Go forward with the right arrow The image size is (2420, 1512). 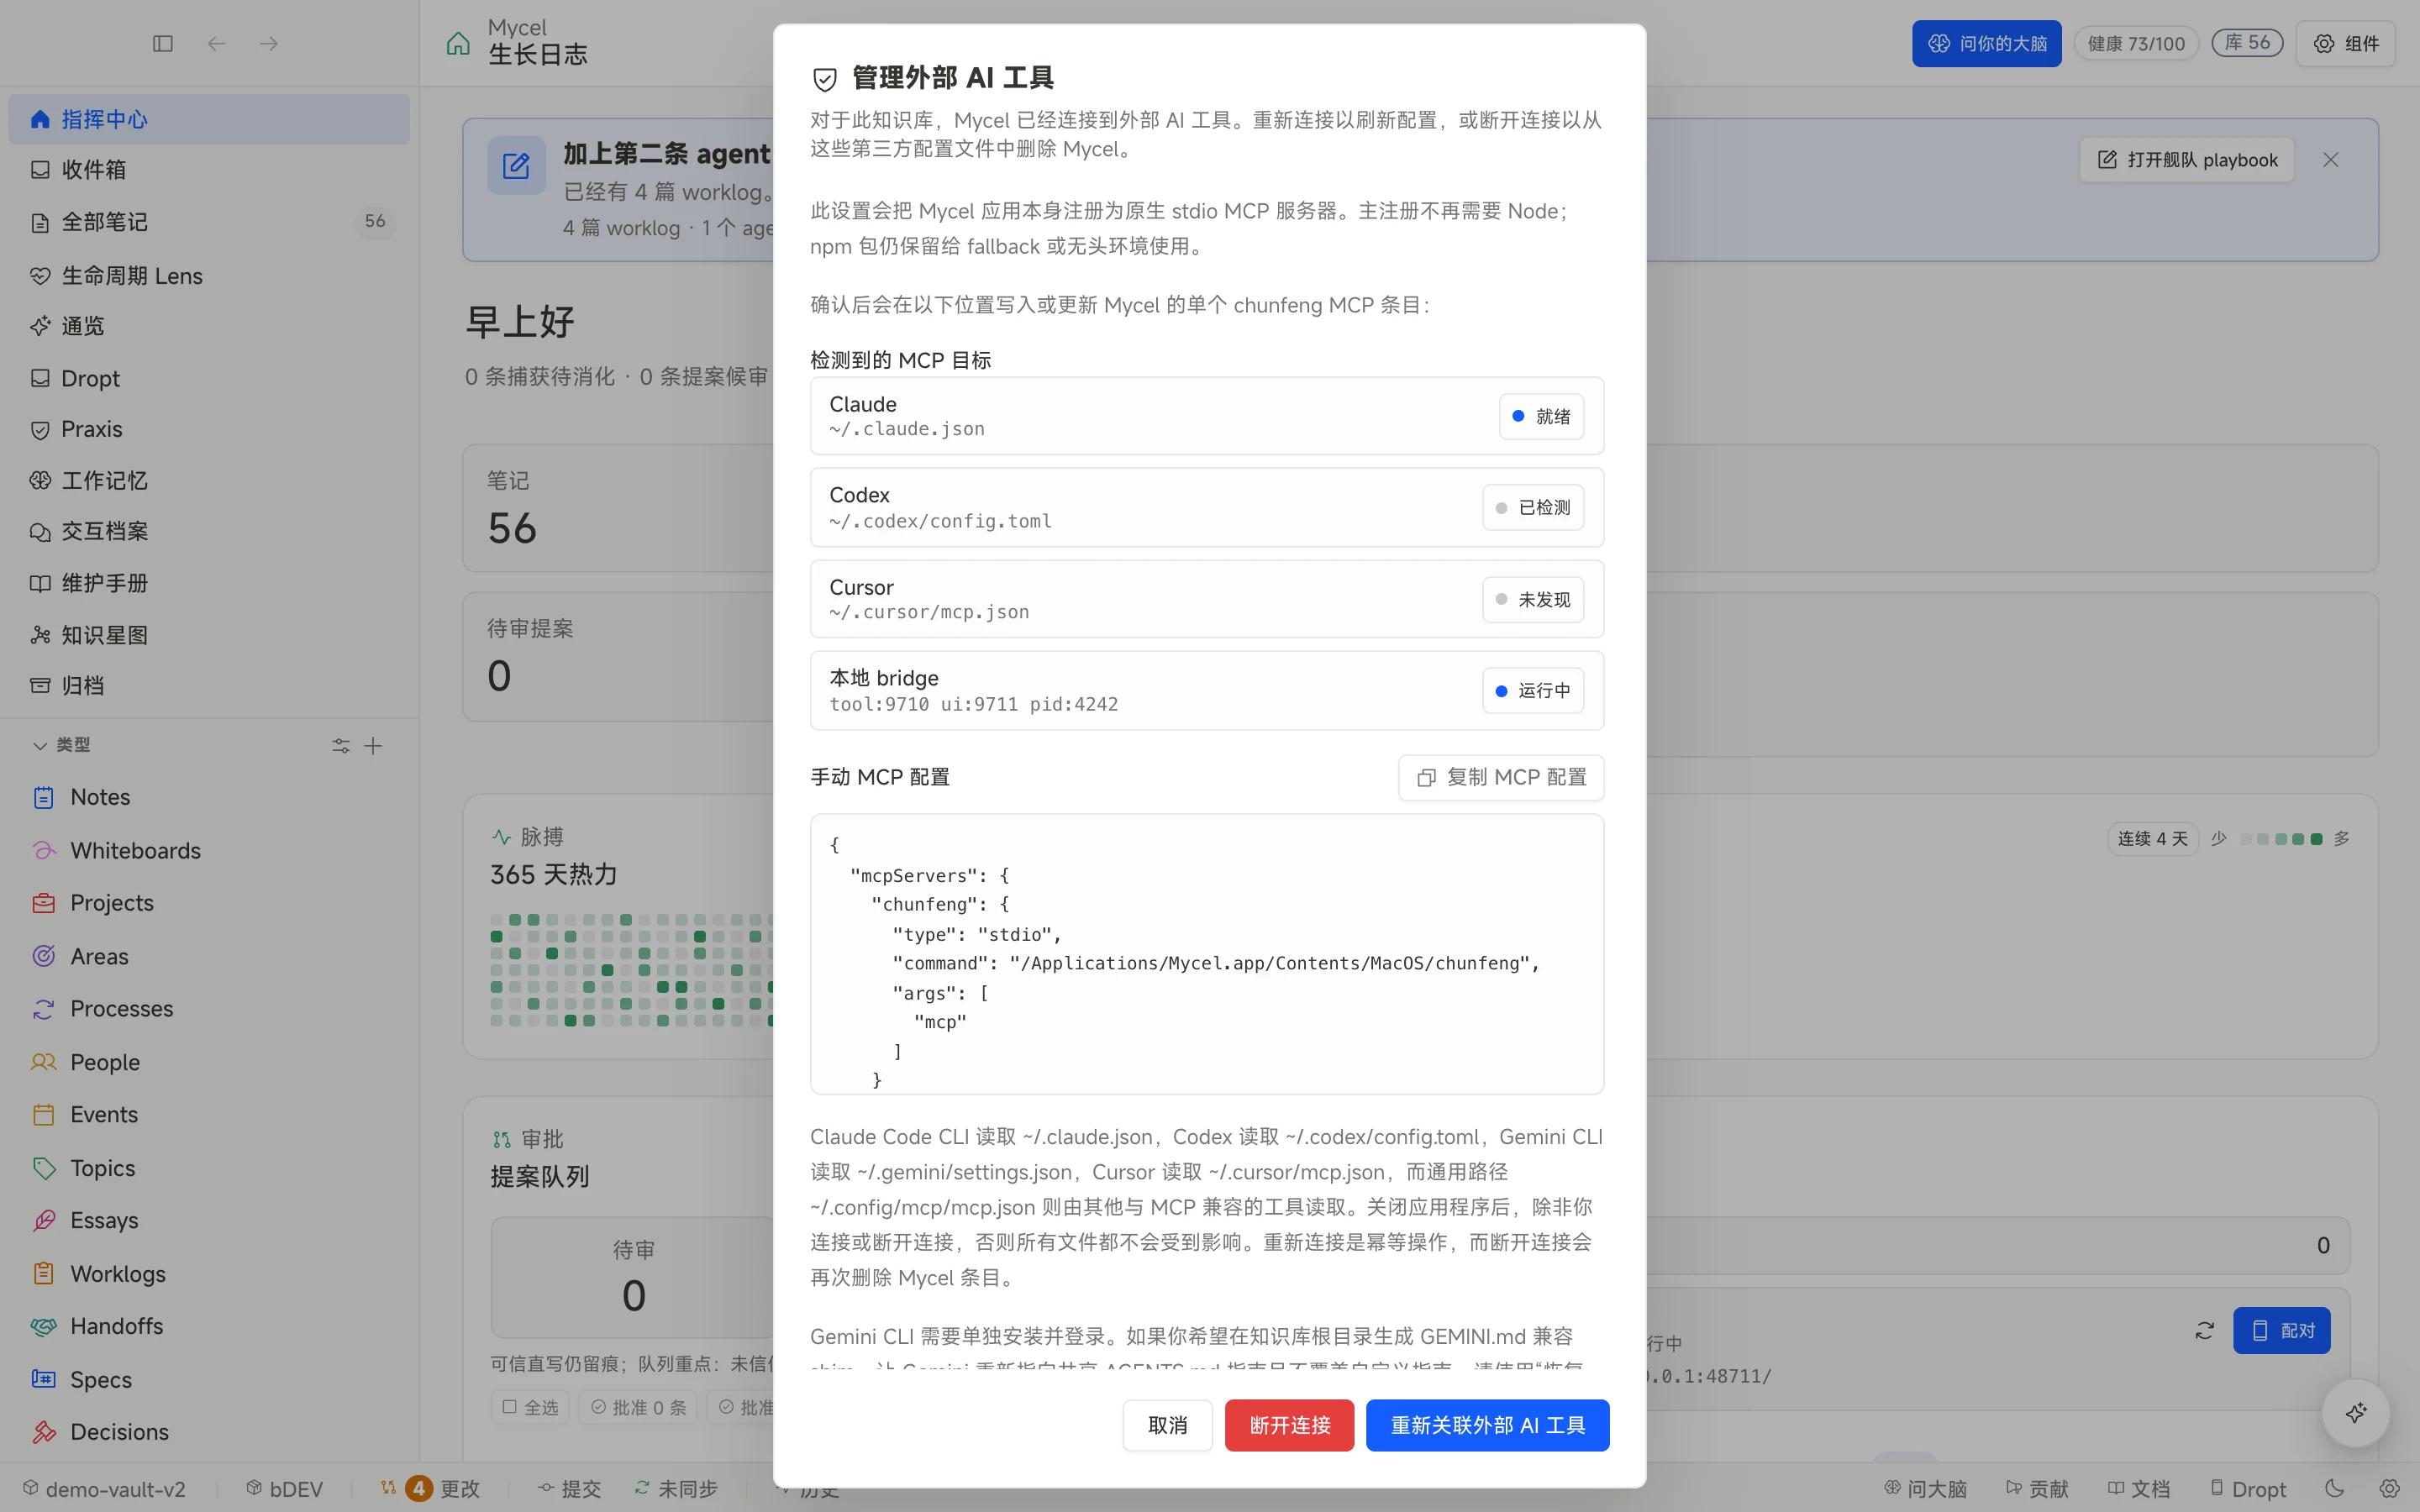269,44
